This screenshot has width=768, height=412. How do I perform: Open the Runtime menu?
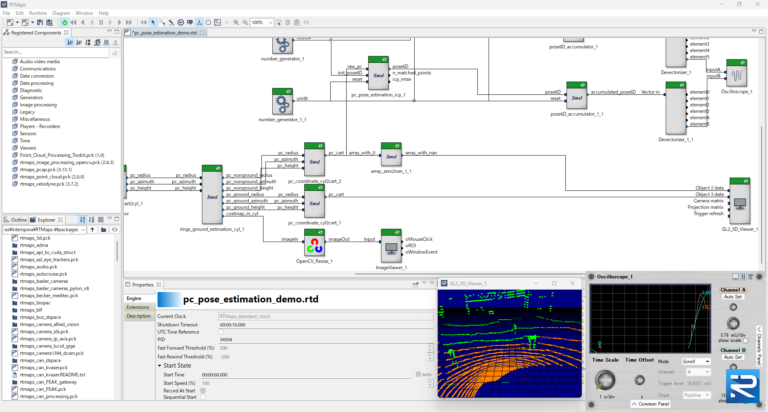click(x=38, y=13)
